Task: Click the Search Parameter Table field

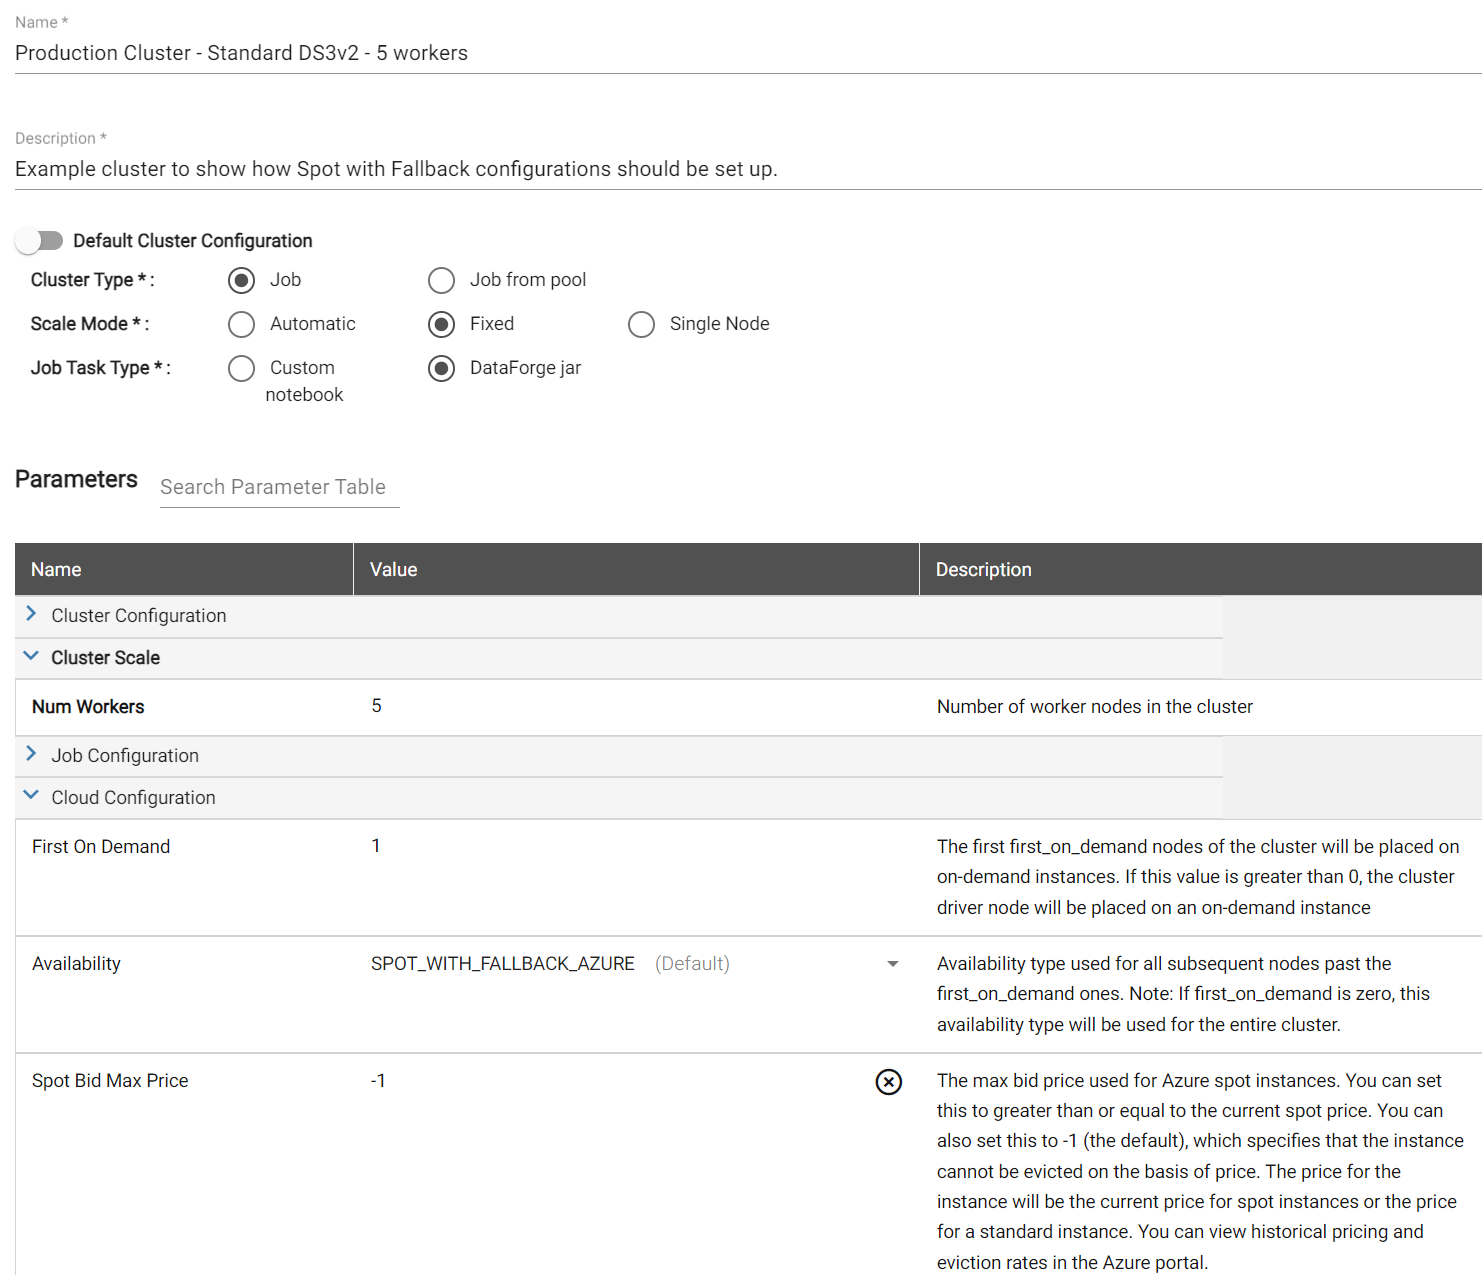Action: pos(279,487)
